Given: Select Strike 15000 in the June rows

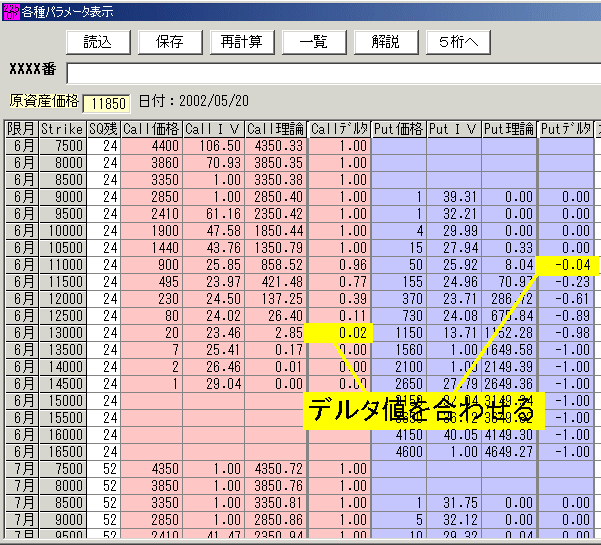Looking at the screenshot, I should click(62, 401).
